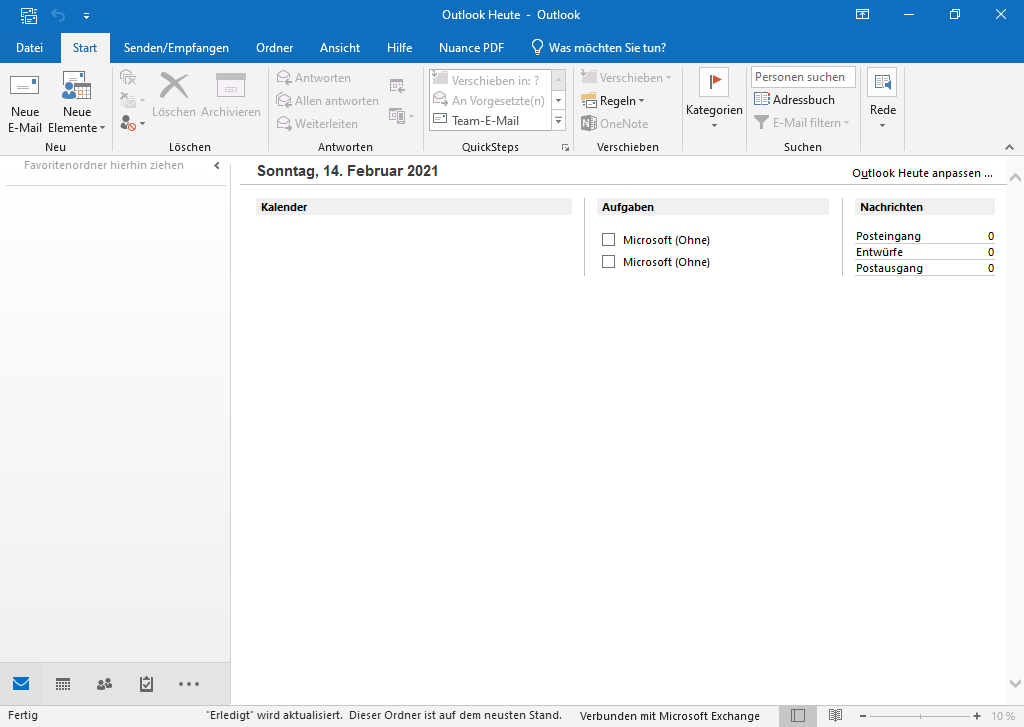Click Outlook Heute anpassen link

[x=921, y=173]
